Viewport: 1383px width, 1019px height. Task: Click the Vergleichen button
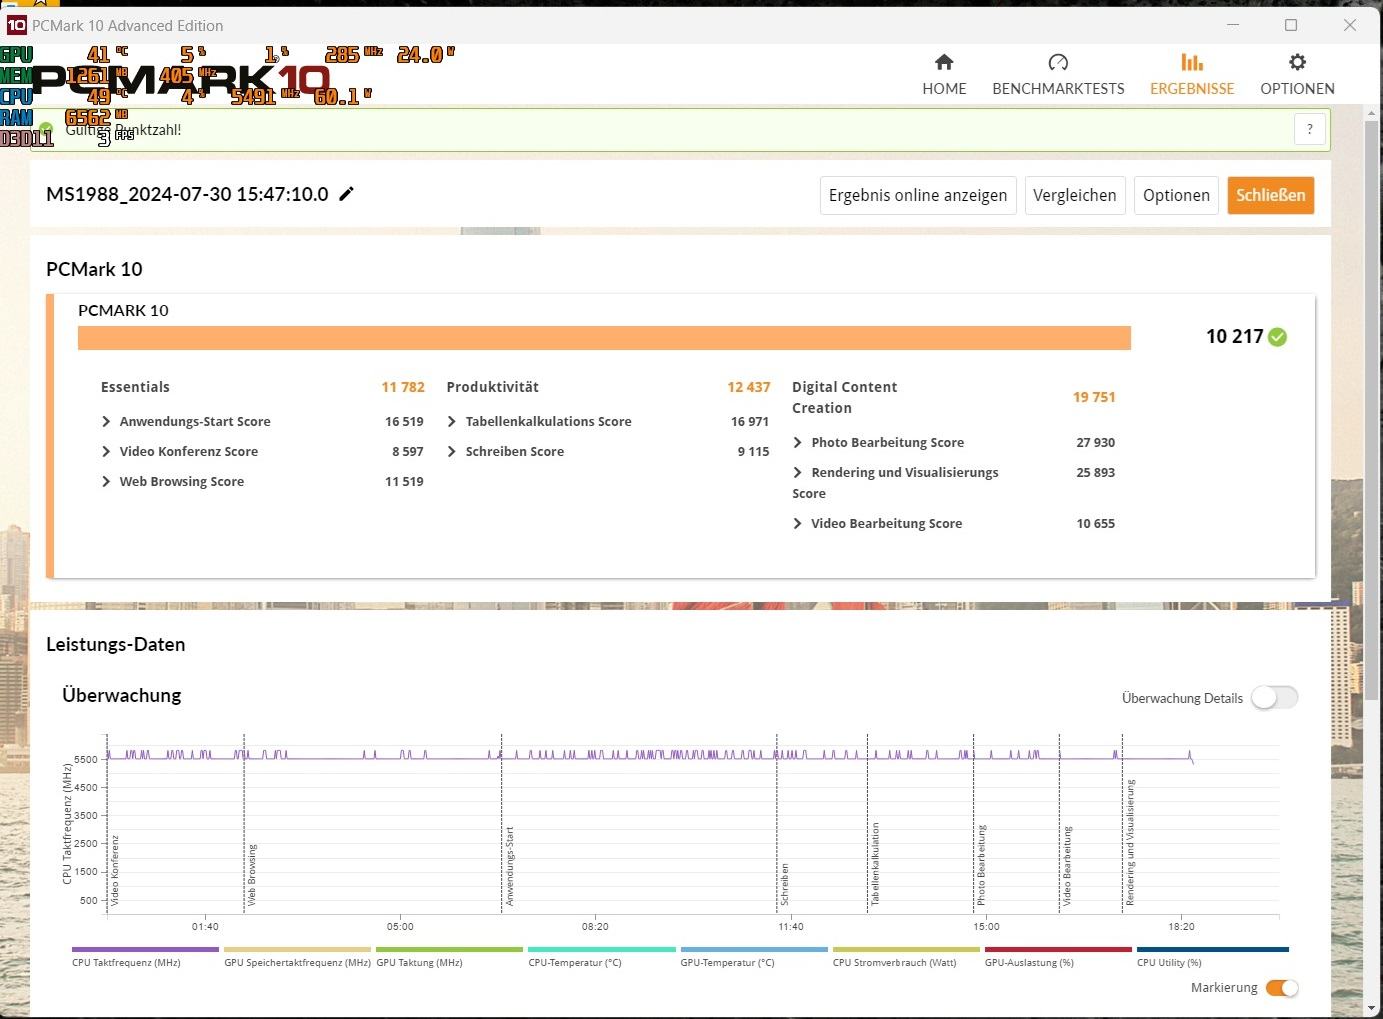tap(1075, 195)
